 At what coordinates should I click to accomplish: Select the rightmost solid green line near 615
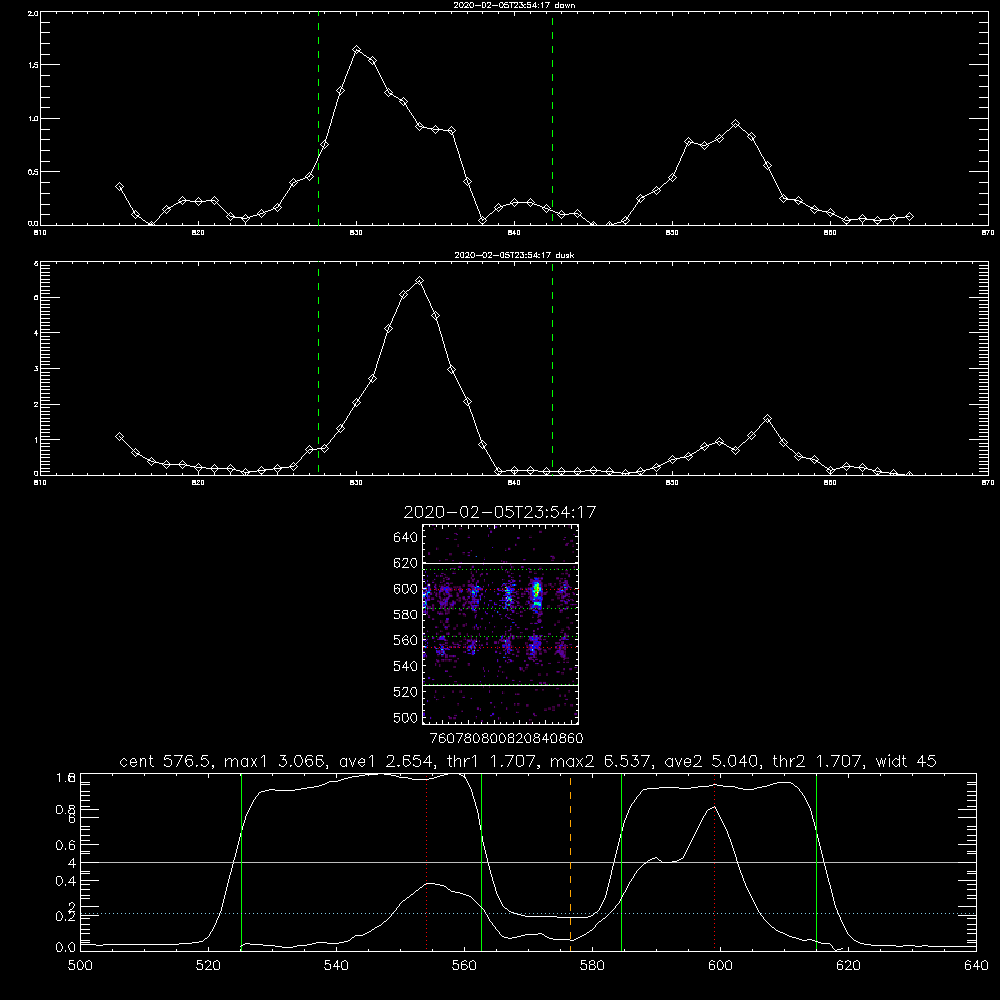(816, 861)
